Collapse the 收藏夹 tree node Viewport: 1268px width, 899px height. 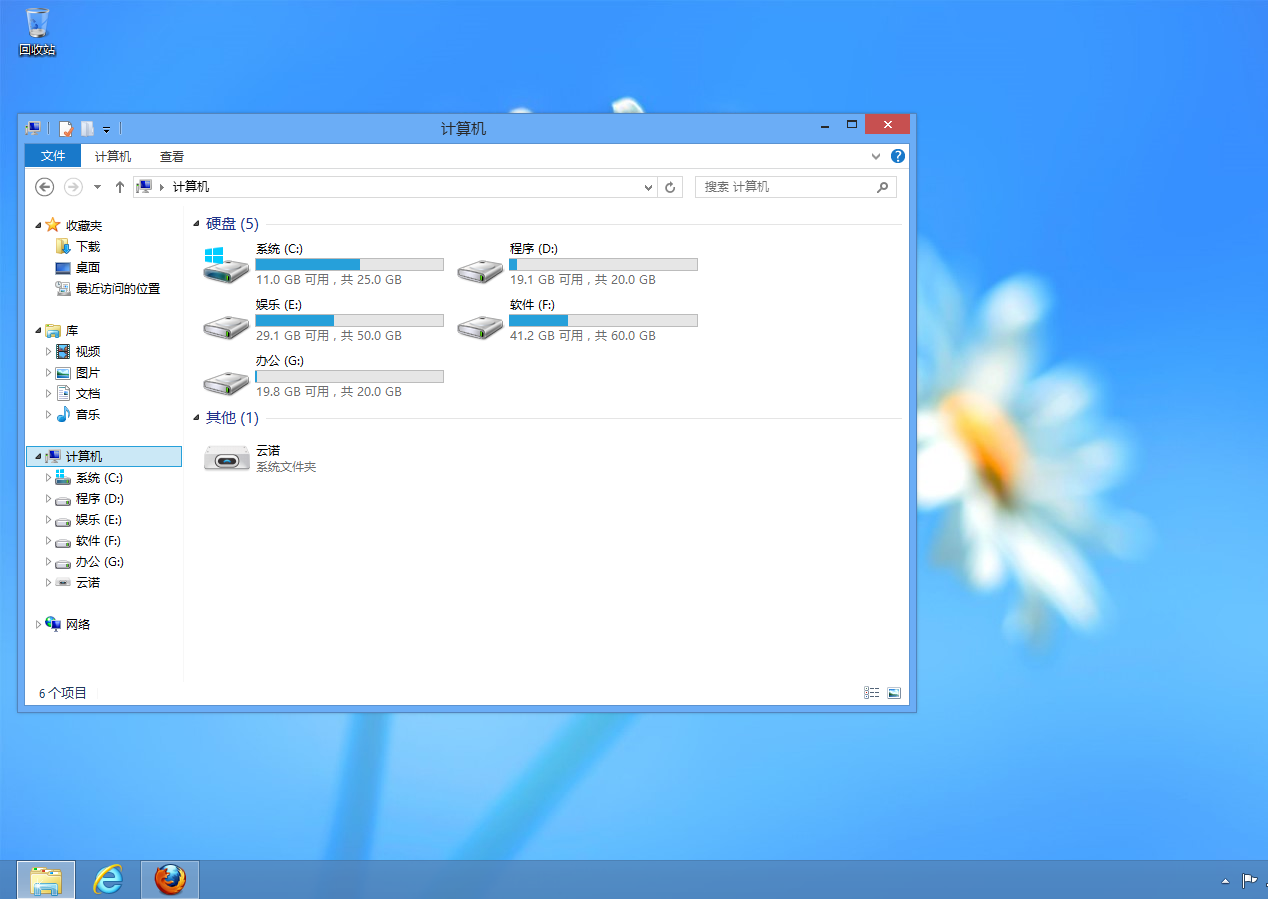pos(38,226)
